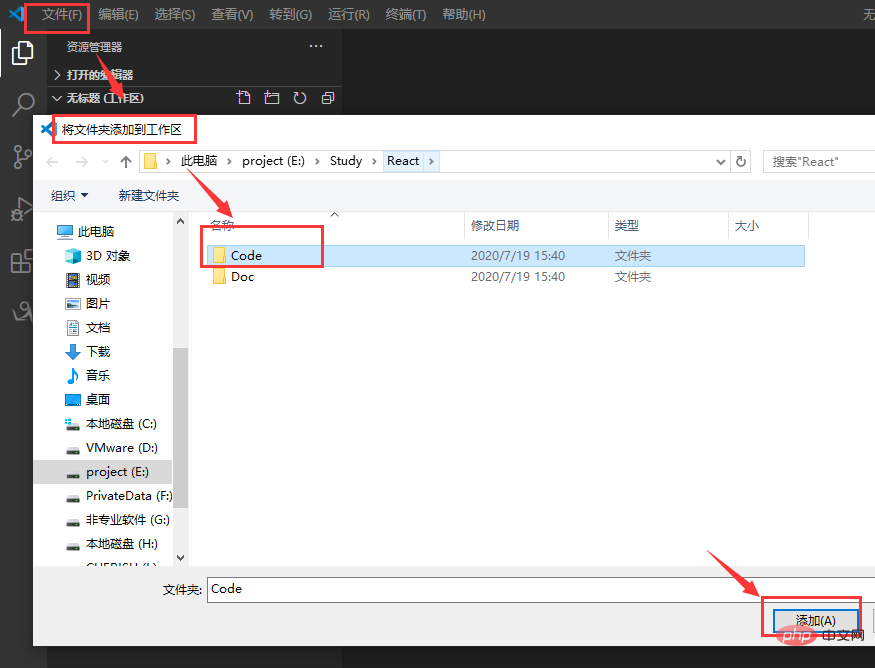Screen dimensions: 875x668
Task: Open the 文件(F) menu
Action: 61,15
